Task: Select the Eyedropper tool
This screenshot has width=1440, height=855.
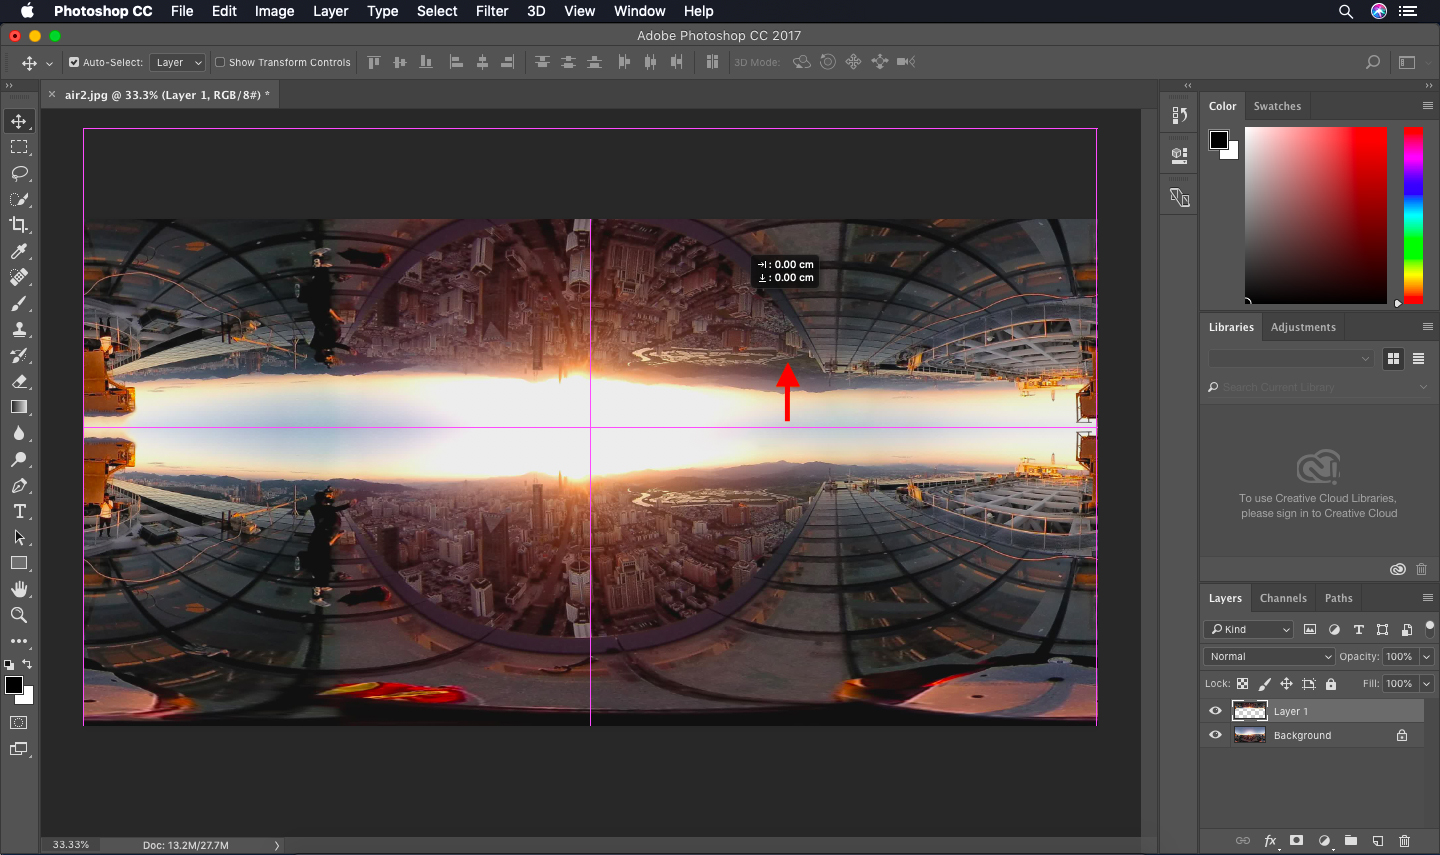Action: [x=19, y=251]
